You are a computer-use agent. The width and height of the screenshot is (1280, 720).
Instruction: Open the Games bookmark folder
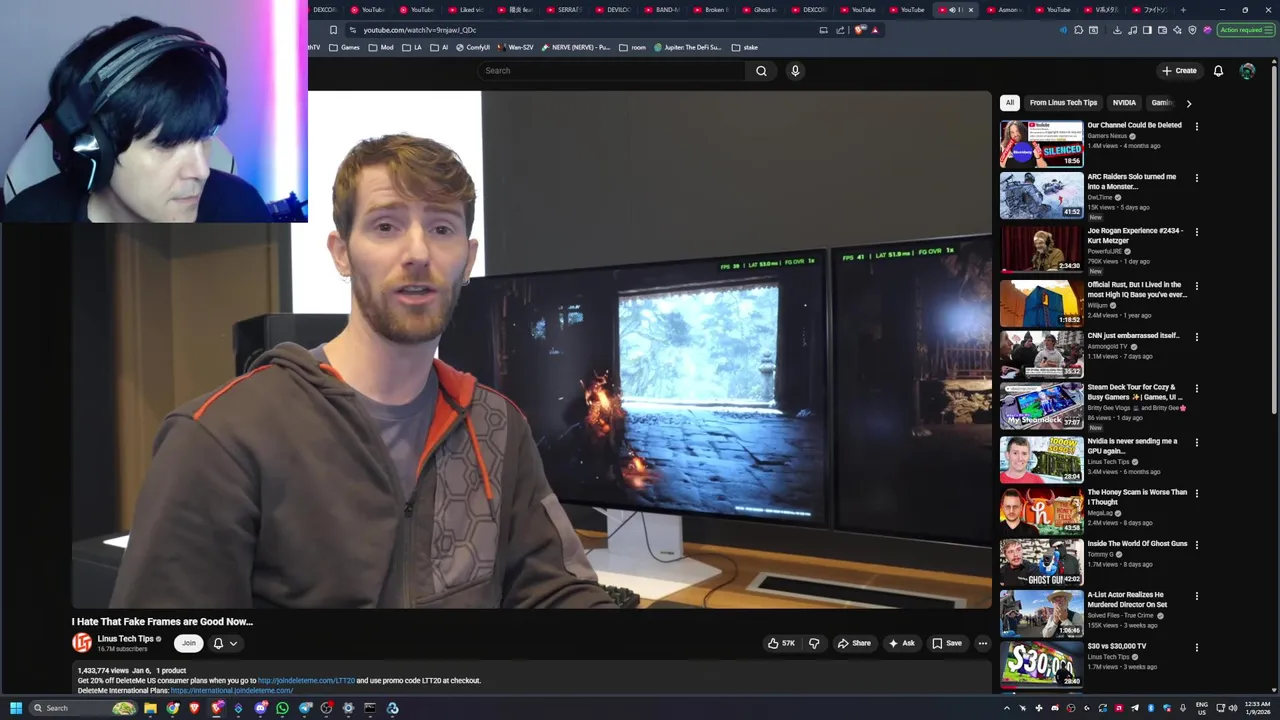[344, 47]
